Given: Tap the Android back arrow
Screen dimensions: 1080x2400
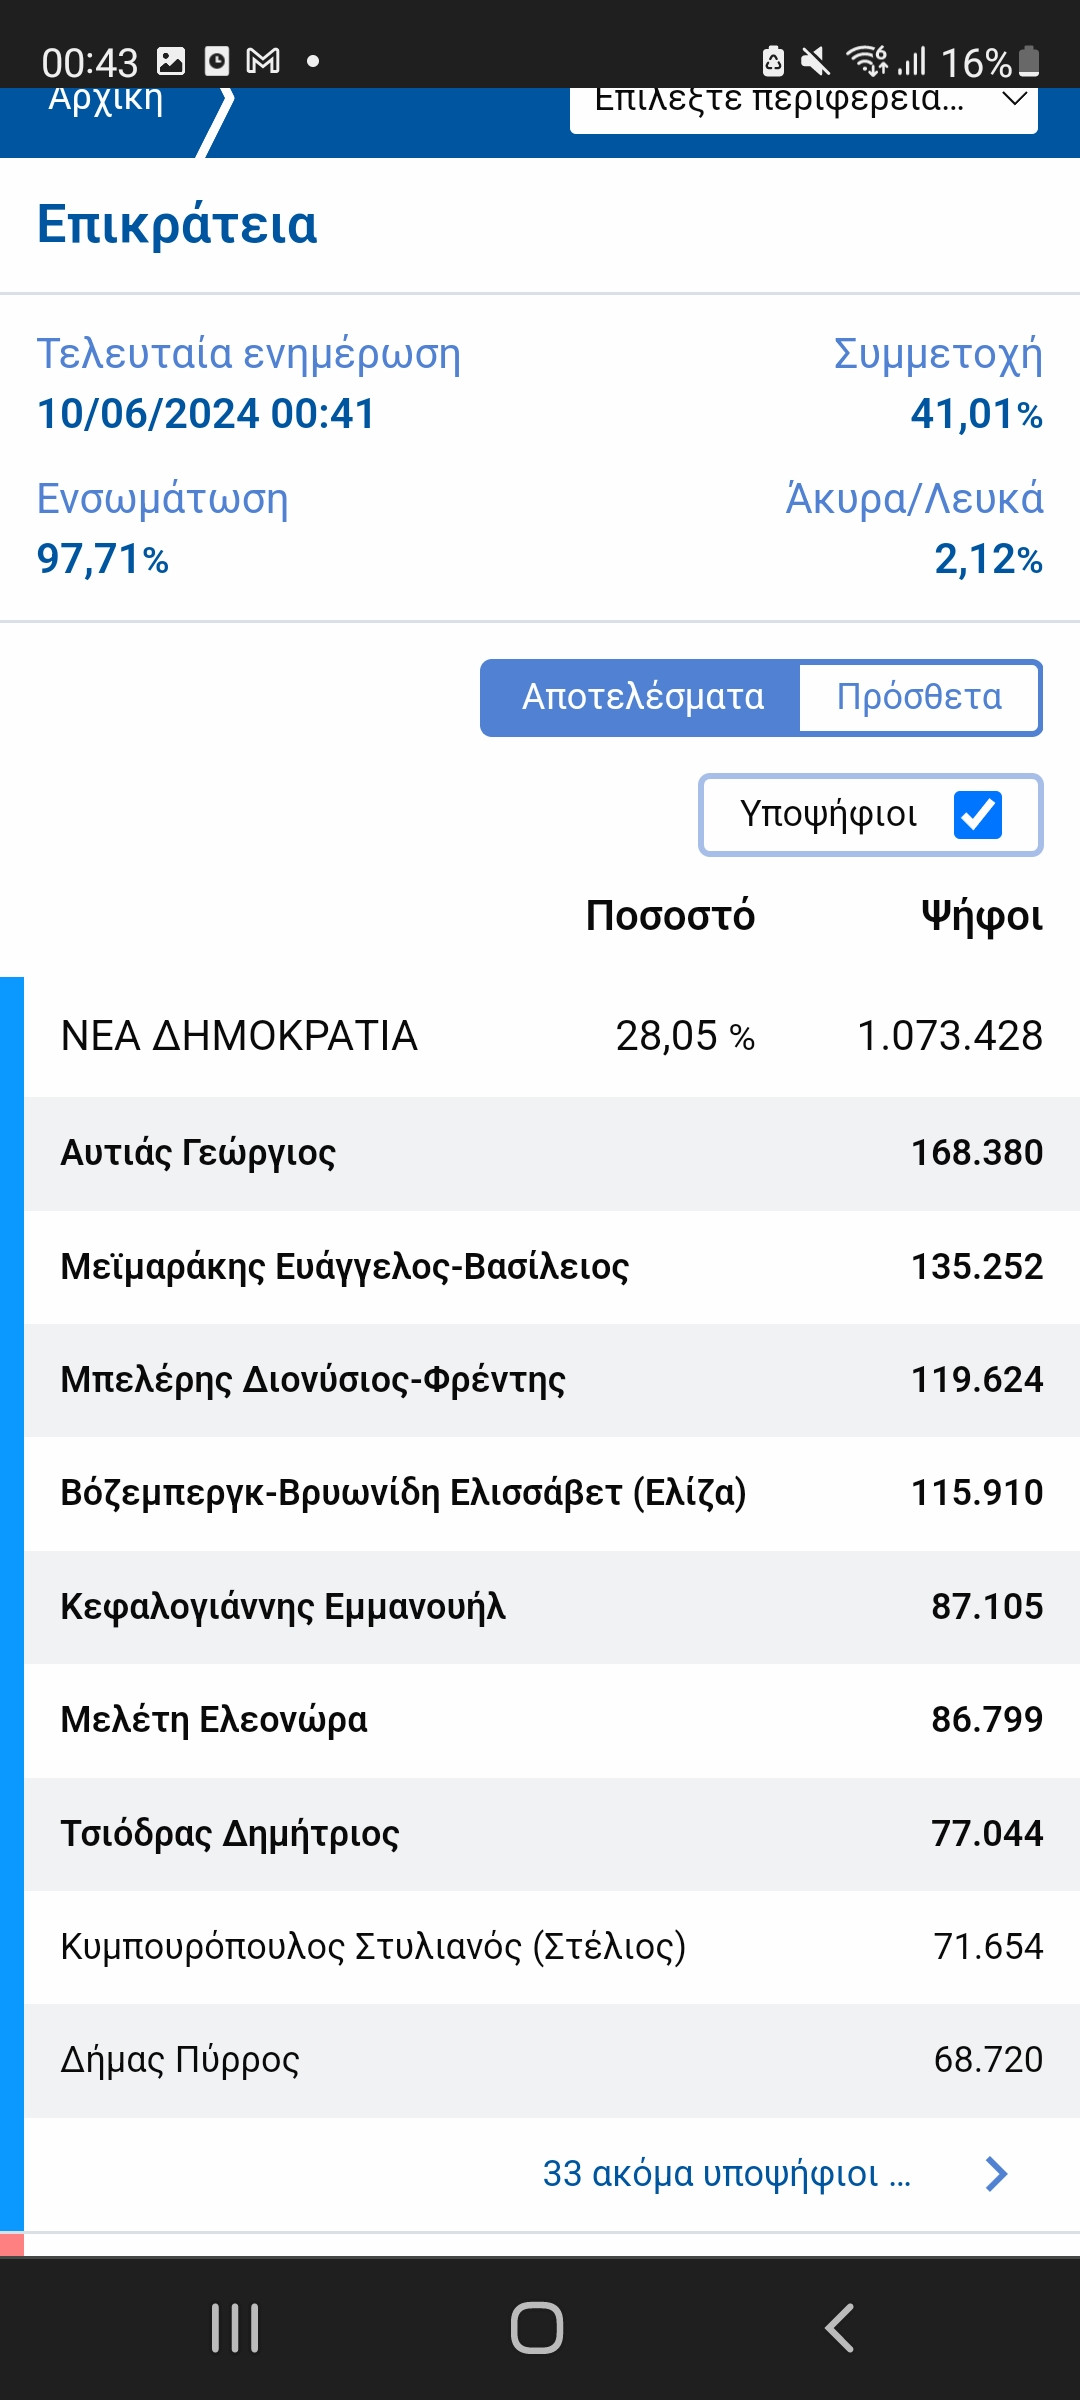Looking at the screenshot, I should 840,2328.
